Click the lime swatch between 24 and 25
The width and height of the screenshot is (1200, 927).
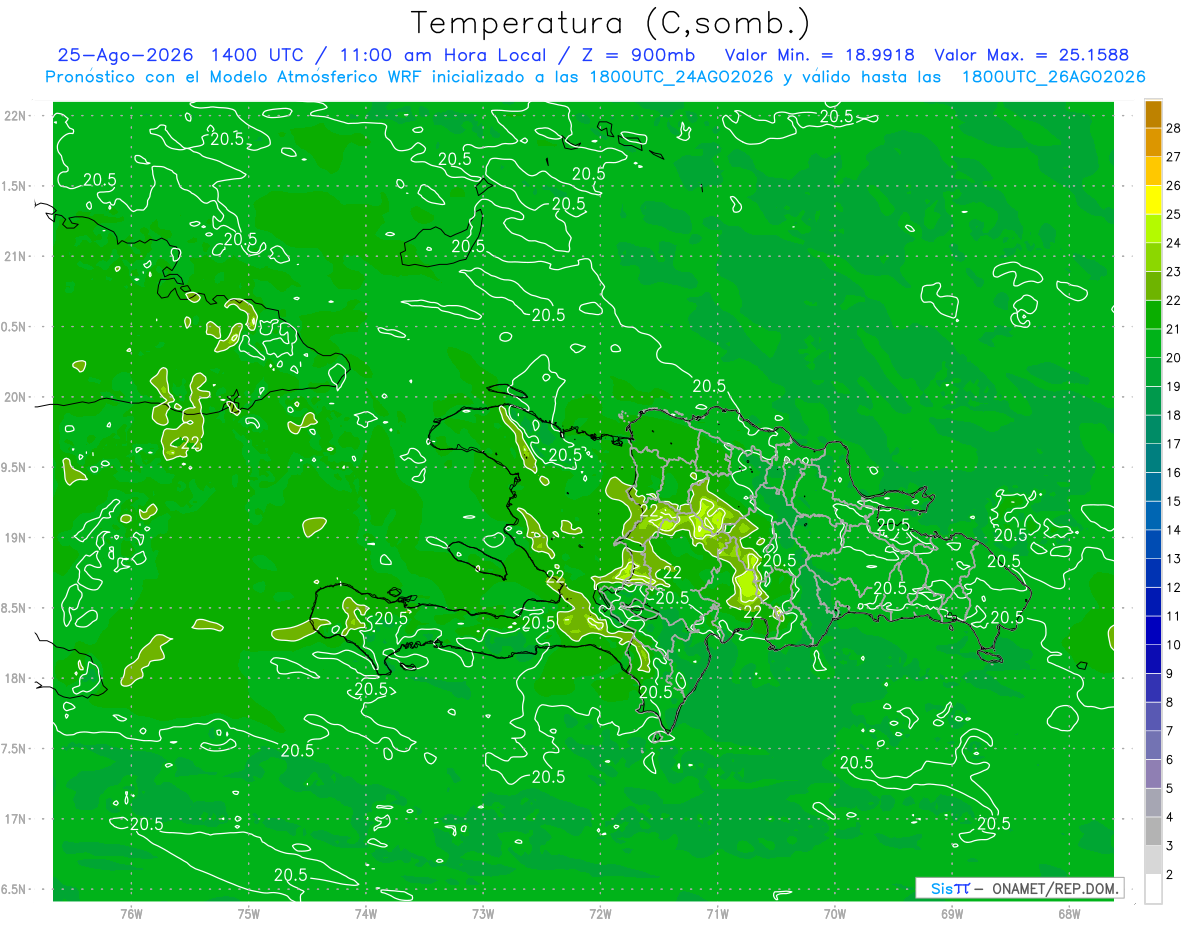[1153, 228]
